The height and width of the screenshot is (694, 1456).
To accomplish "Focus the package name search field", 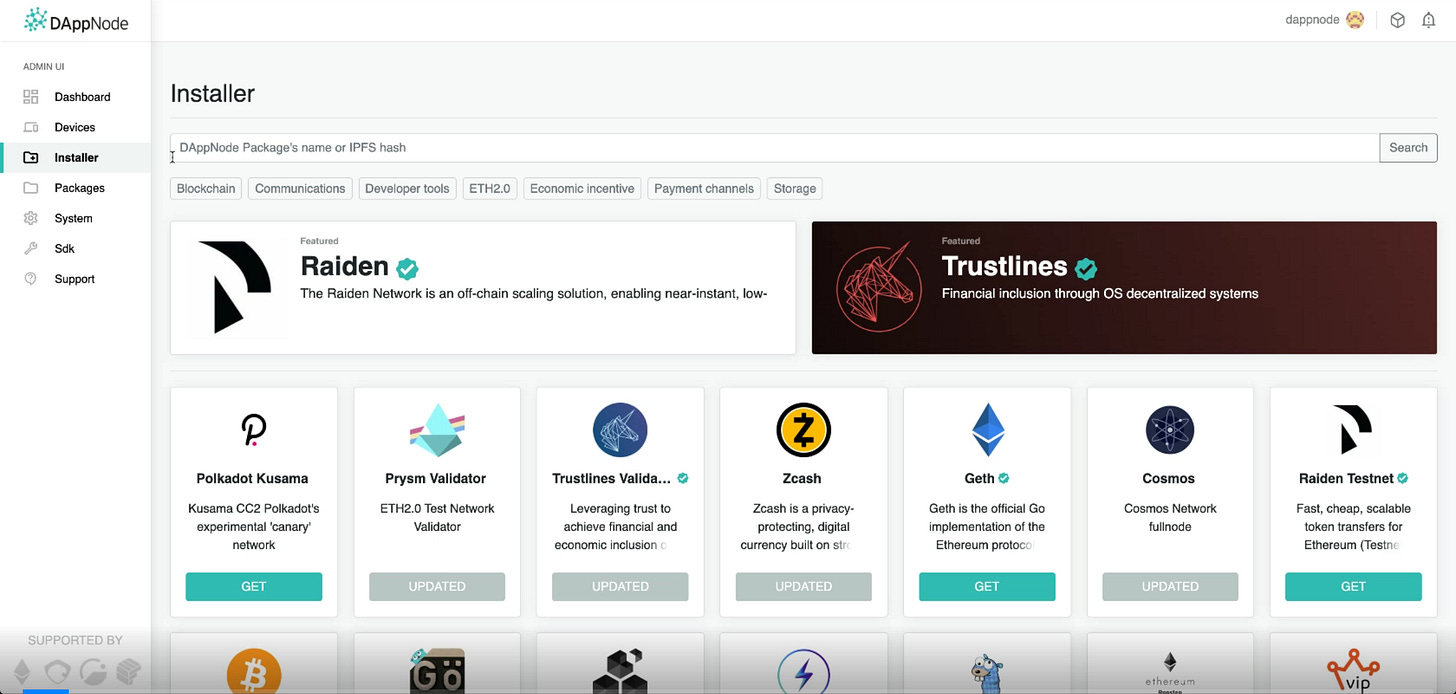I will (775, 147).
